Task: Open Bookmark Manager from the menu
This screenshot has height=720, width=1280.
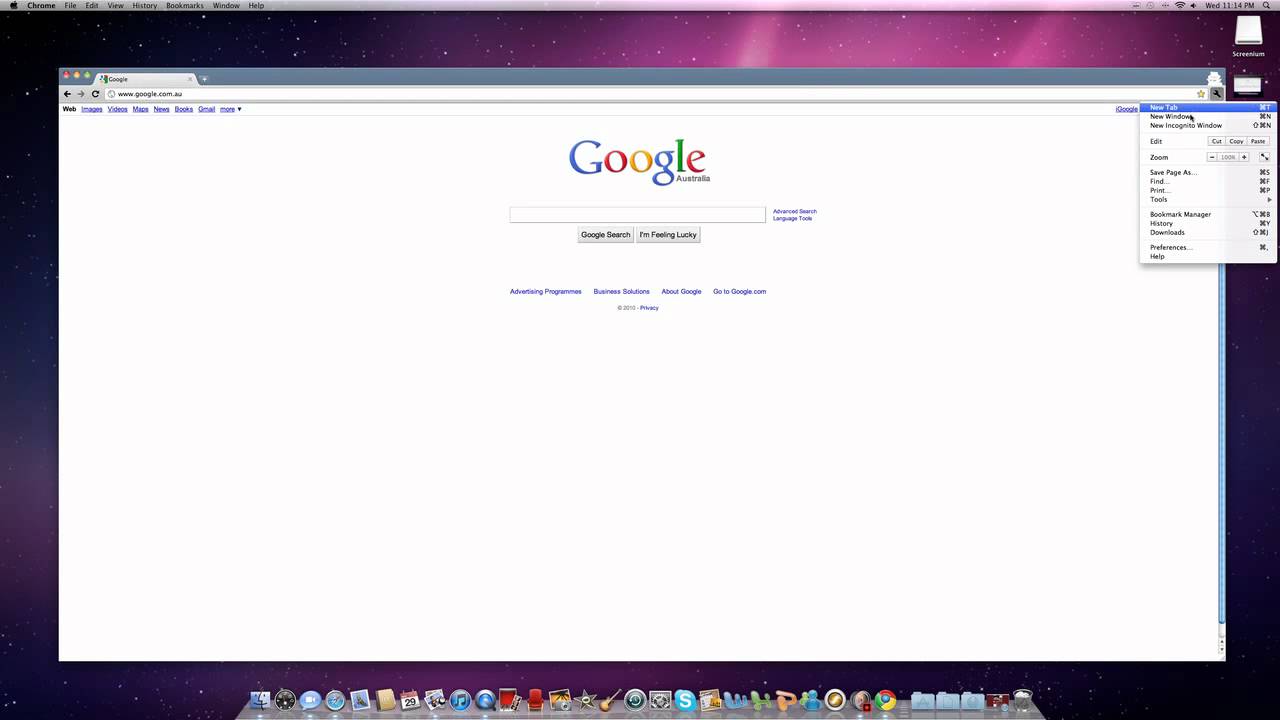Action: pyautogui.click(x=1208, y=214)
